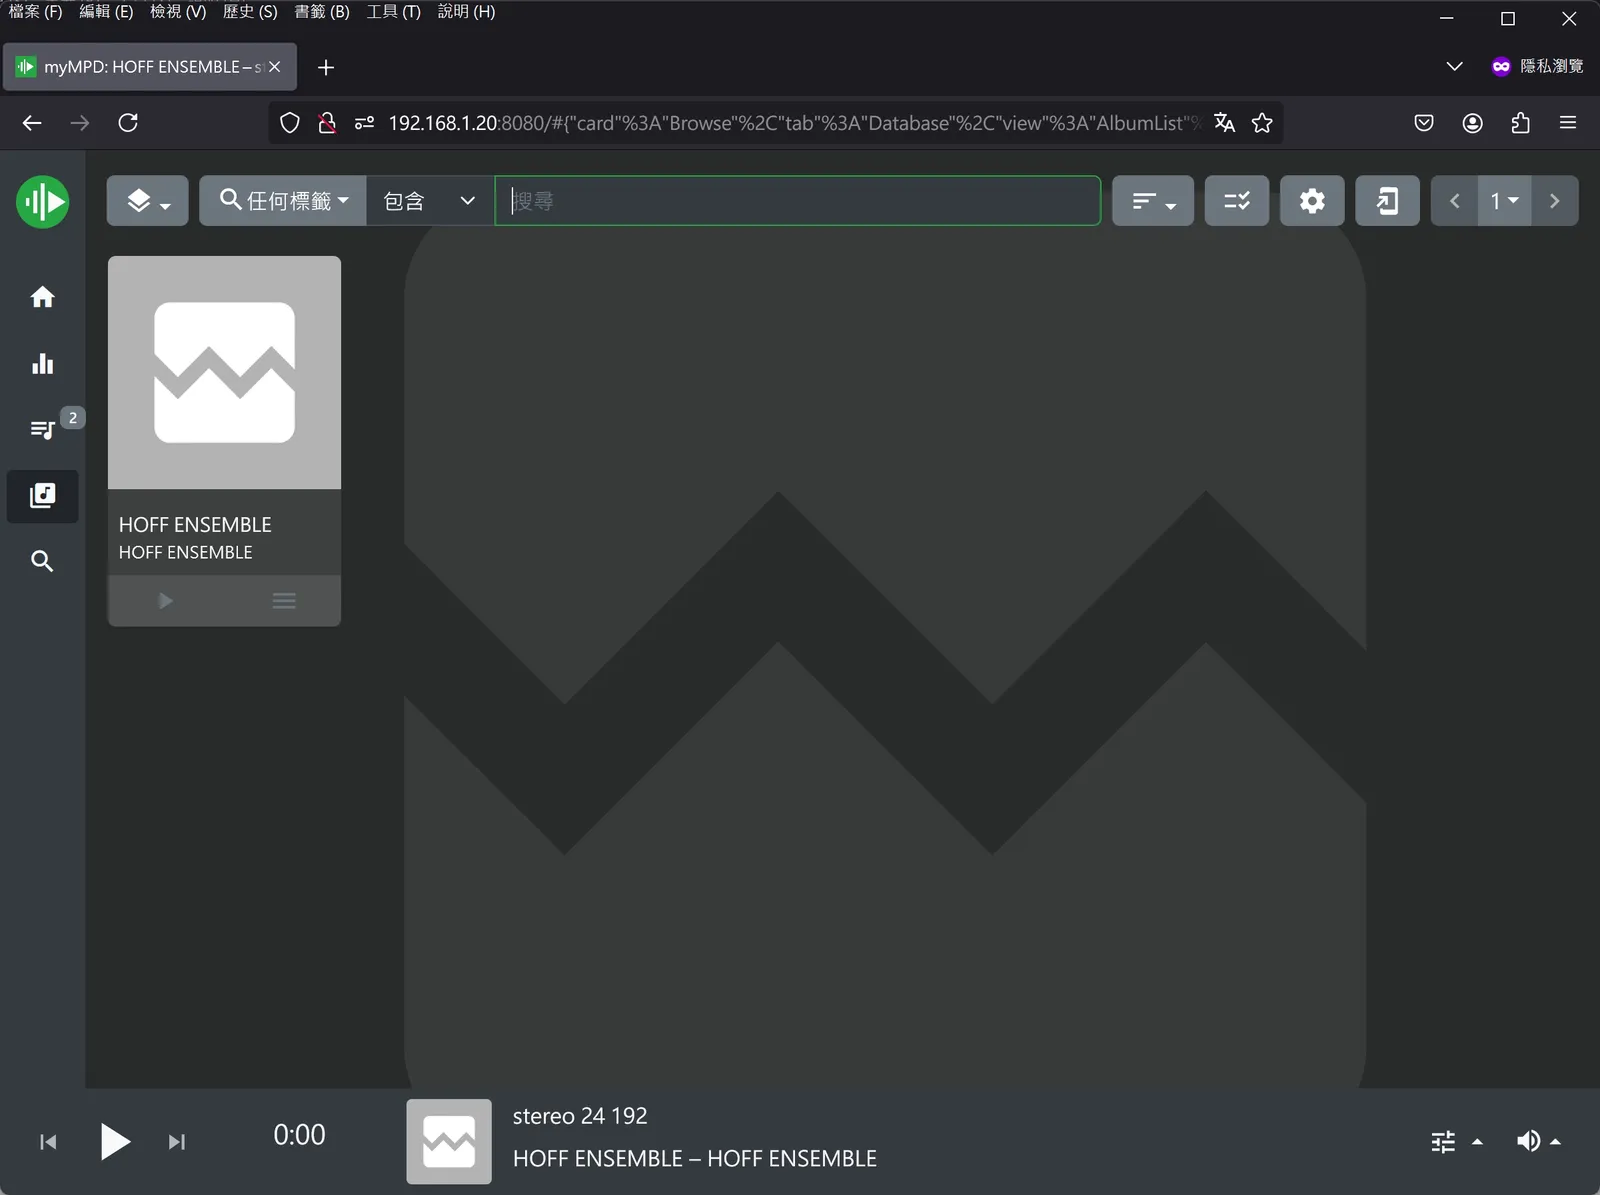Open the sidebar Search magnifier icon

pyautogui.click(x=42, y=561)
